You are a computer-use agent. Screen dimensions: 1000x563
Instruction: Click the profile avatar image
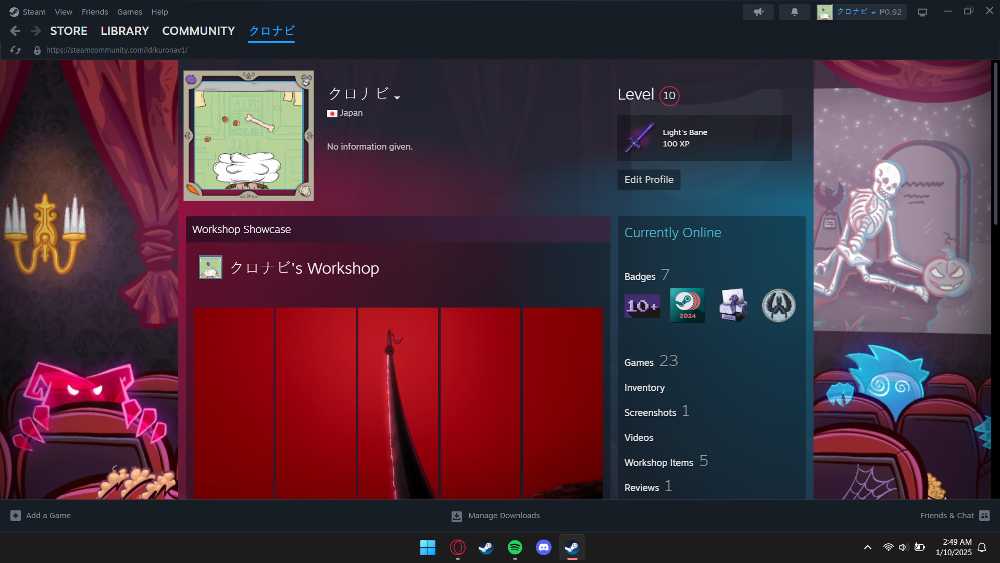[x=249, y=136]
